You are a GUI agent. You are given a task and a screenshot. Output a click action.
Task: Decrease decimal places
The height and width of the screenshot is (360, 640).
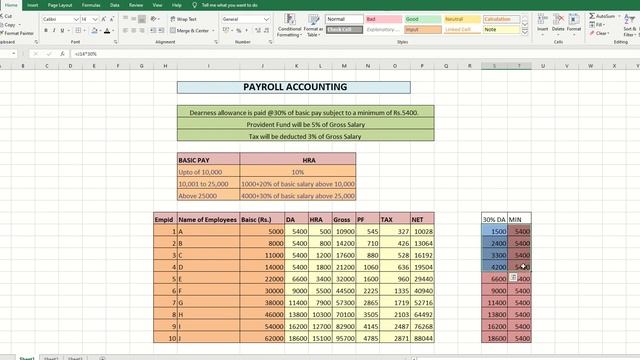coord(267,31)
